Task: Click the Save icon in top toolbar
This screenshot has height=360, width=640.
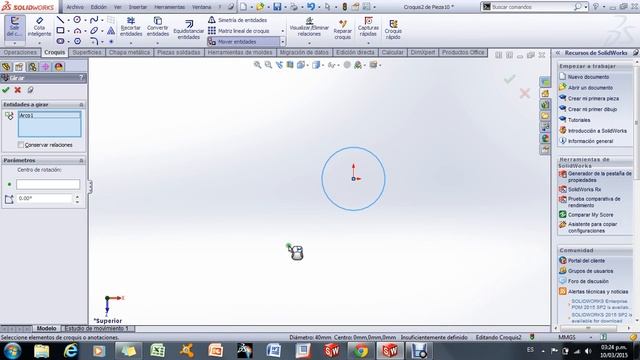Action: pos(277,7)
